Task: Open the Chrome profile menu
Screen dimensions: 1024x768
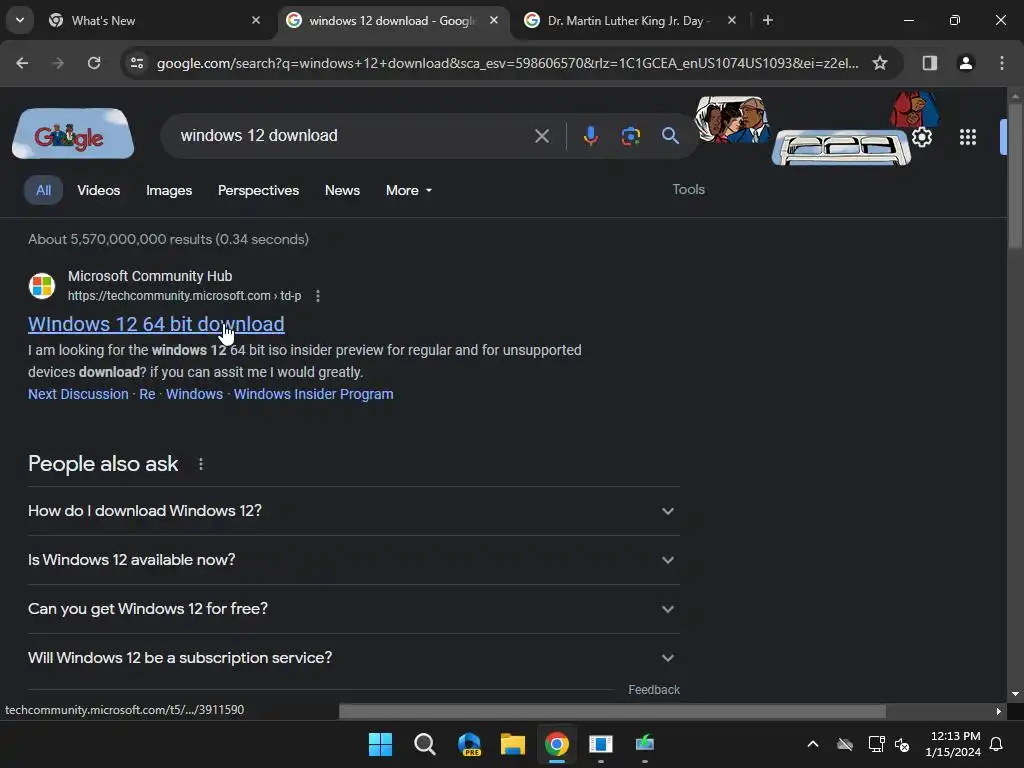Action: (965, 63)
